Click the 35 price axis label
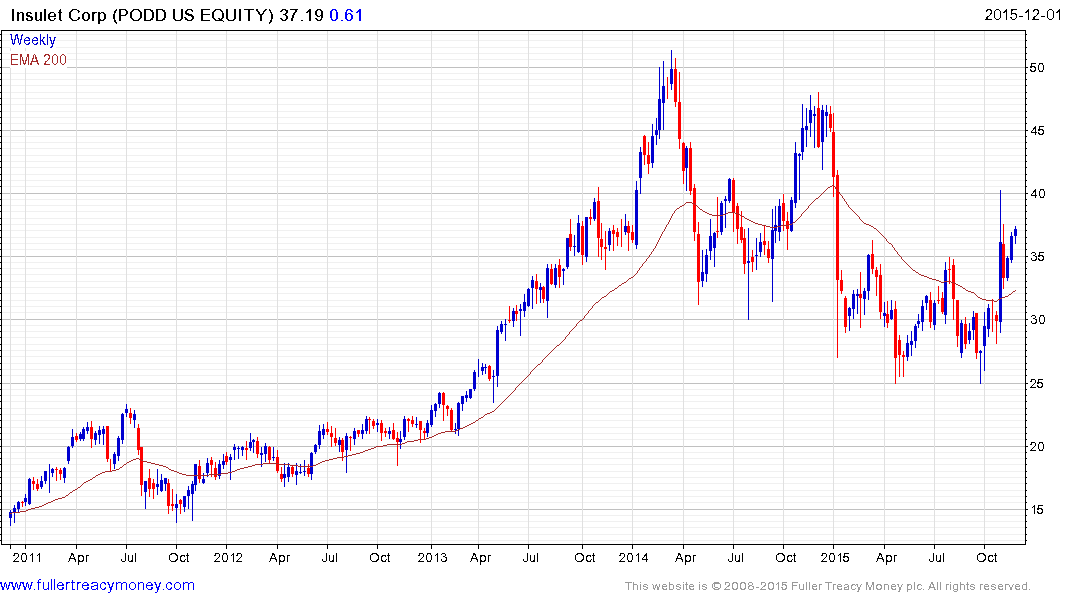 [1037, 257]
